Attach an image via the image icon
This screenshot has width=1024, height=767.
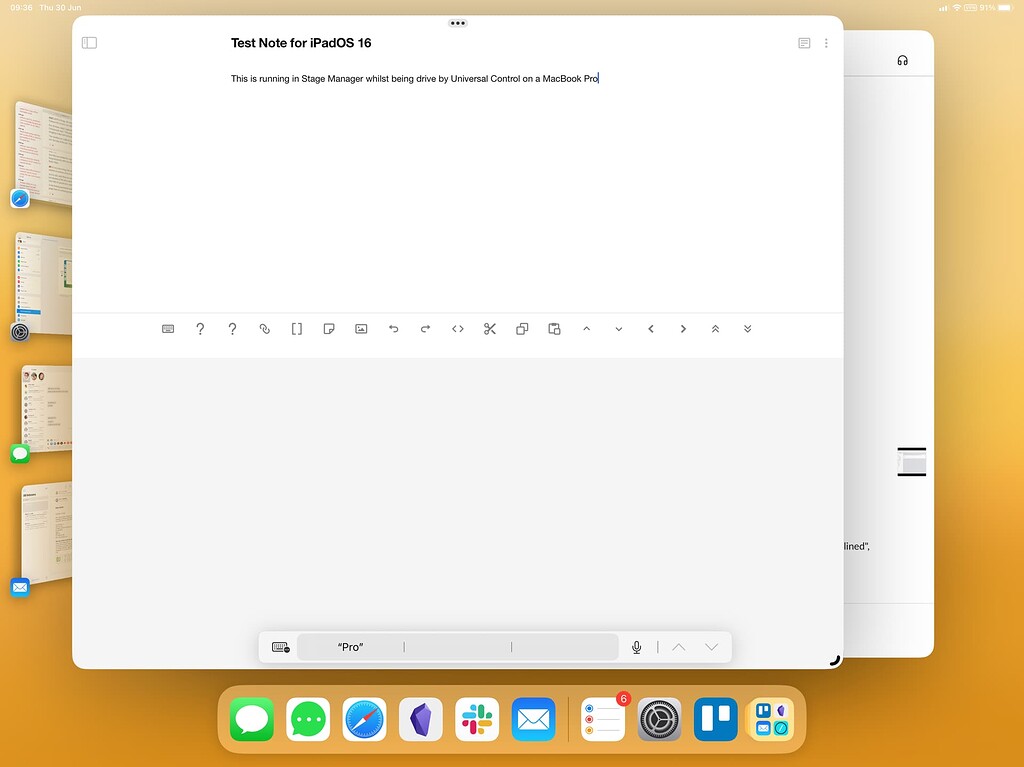click(x=361, y=328)
